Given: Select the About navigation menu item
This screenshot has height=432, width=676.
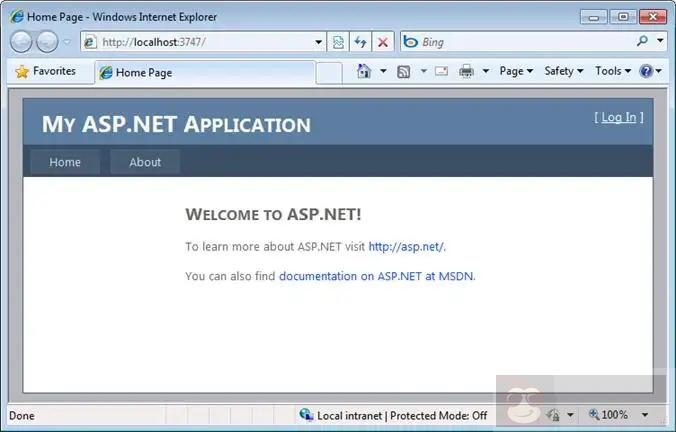Looking at the screenshot, I should click(x=145, y=162).
